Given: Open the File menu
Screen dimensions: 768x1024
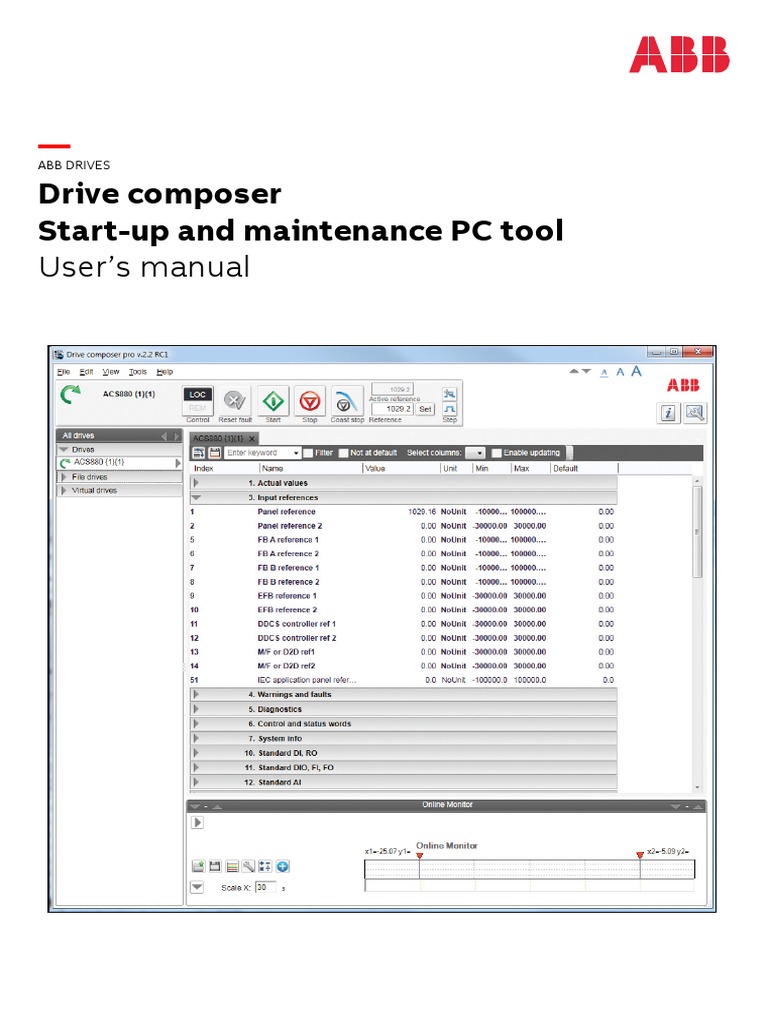Looking at the screenshot, I should 63,372.
